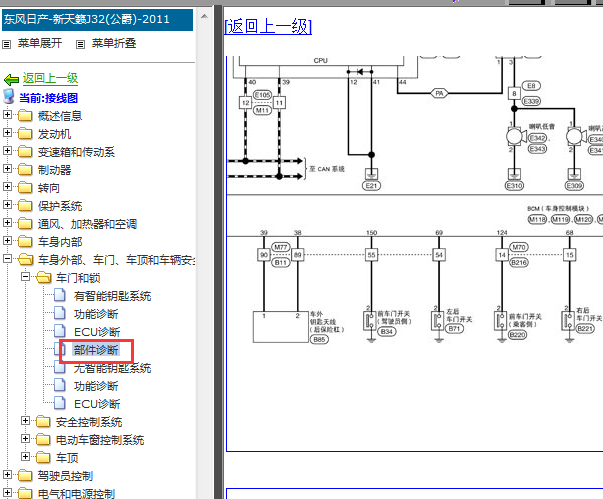Open 无智能钥匙系统 document
The image size is (603, 499).
112,368
